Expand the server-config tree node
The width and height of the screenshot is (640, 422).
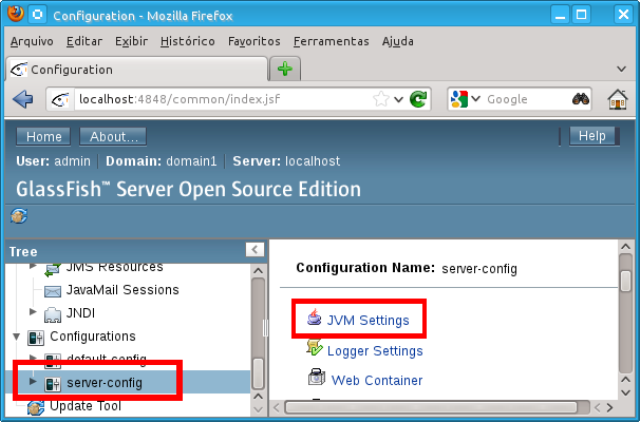click(x=33, y=382)
